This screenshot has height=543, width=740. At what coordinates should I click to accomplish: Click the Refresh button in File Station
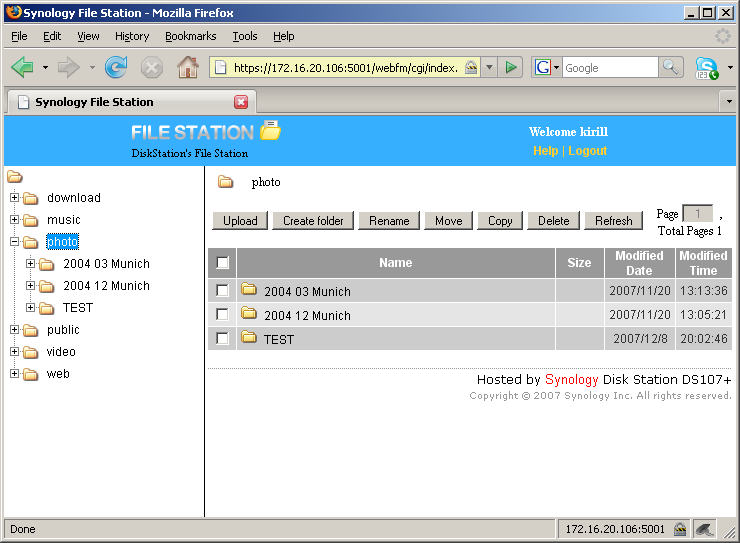tap(614, 221)
